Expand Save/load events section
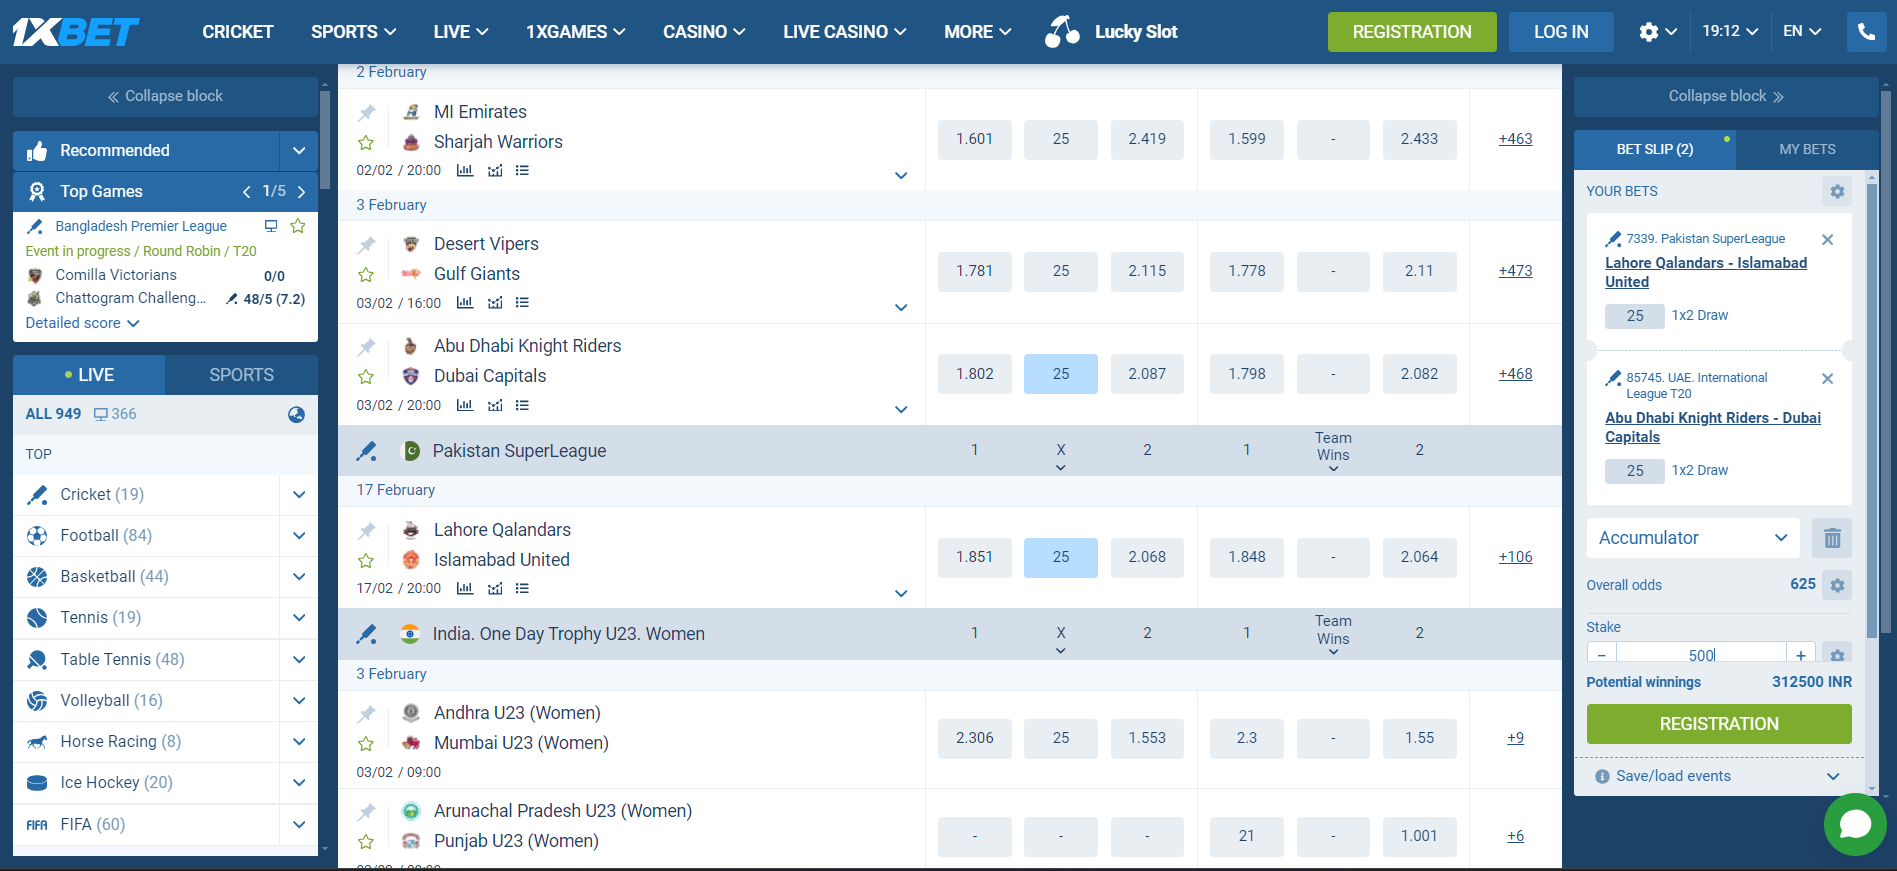Image resolution: width=1897 pixels, height=871 pixels. click(x=1832, y=777)
